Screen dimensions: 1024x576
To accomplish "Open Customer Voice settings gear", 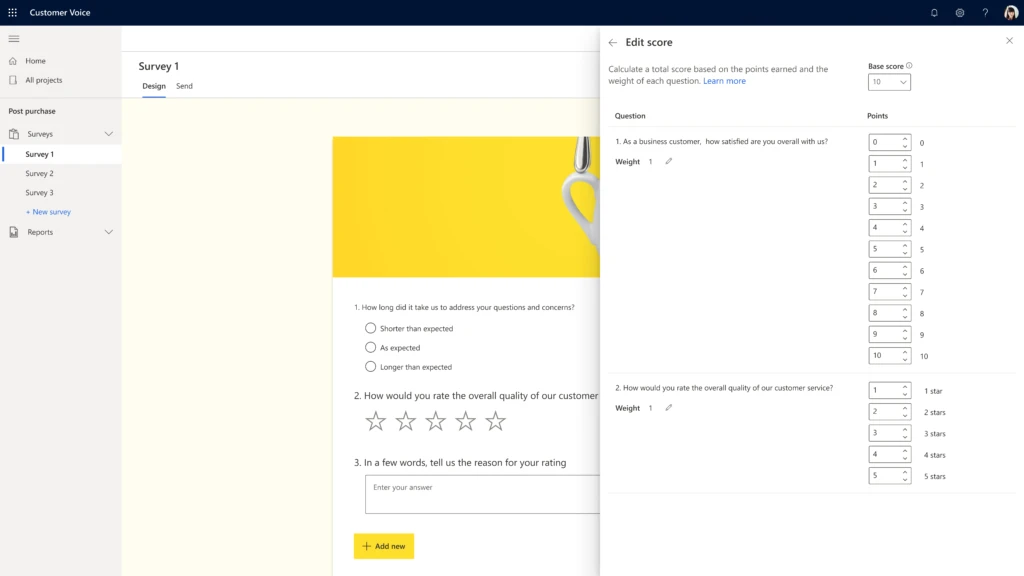I will (960, 12).
